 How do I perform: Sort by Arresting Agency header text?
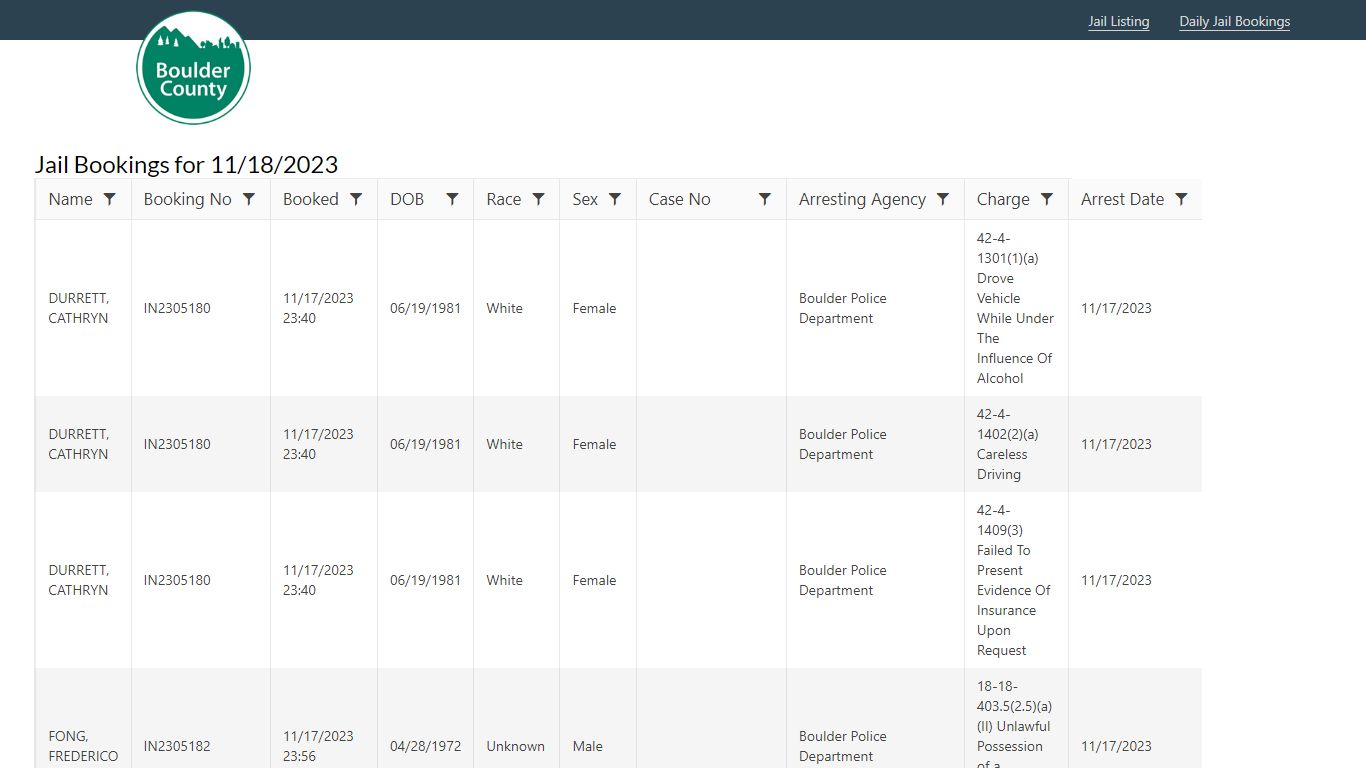tap(862, 199)
